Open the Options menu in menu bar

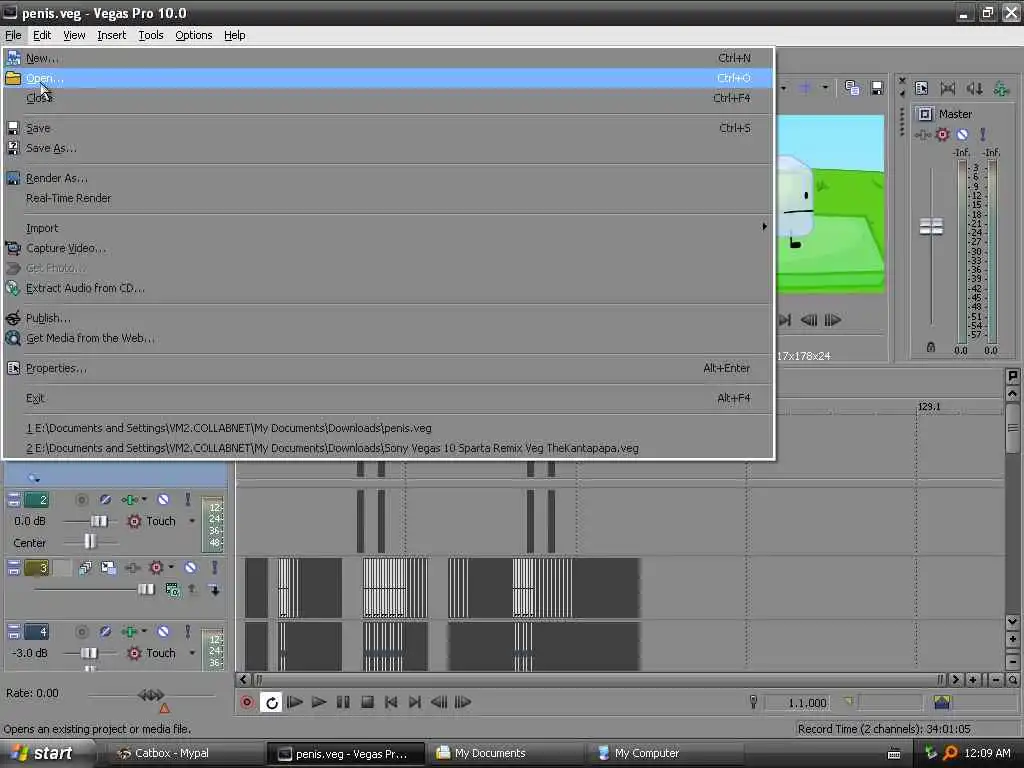193,35
